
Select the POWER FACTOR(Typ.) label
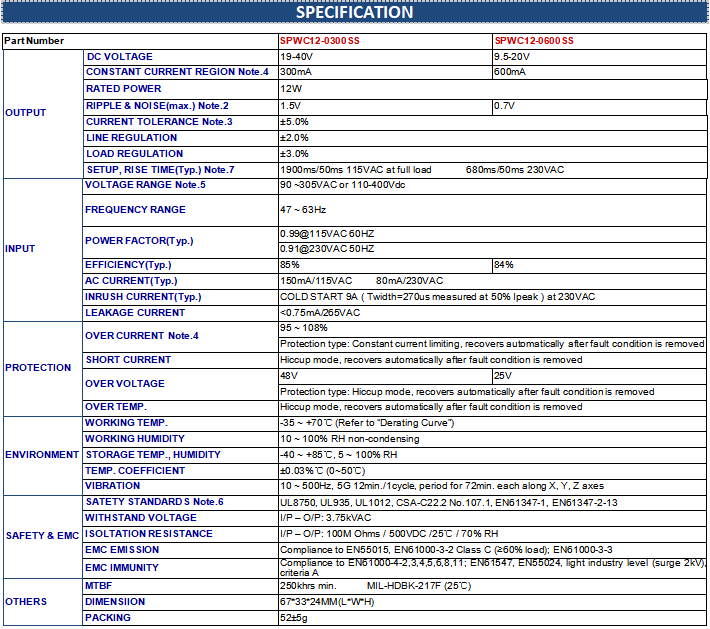point(139,240)
